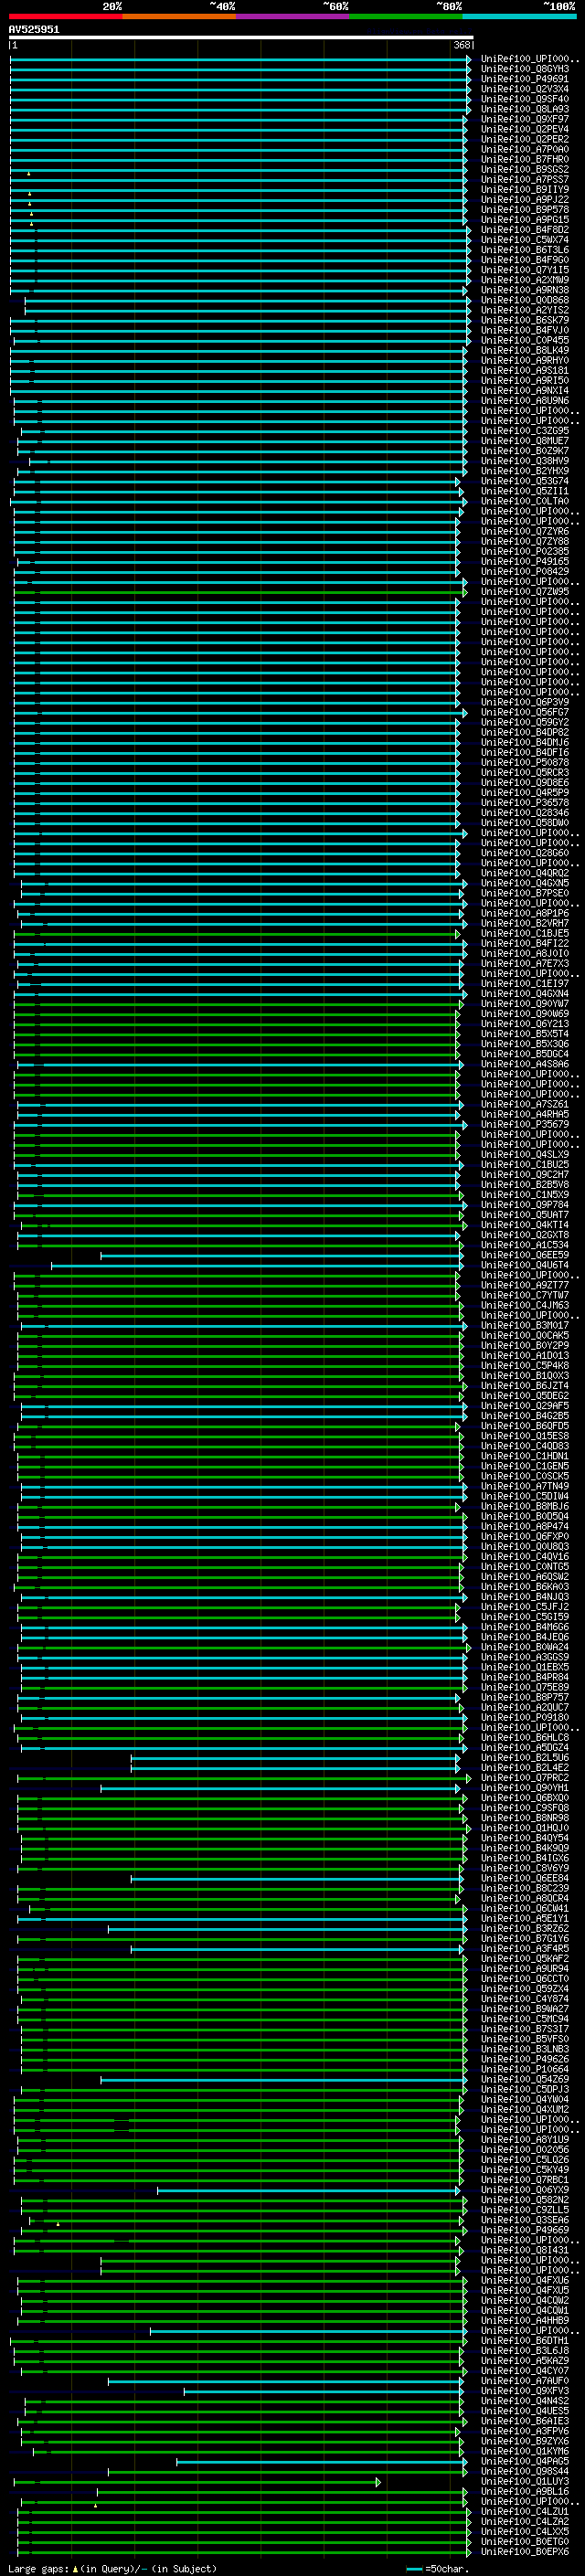Image resolution: width=585 pixels, height=2576 pixels.
Task: Open the UniRef100_Q9SF40 hit link
Action: pos(525,99)
